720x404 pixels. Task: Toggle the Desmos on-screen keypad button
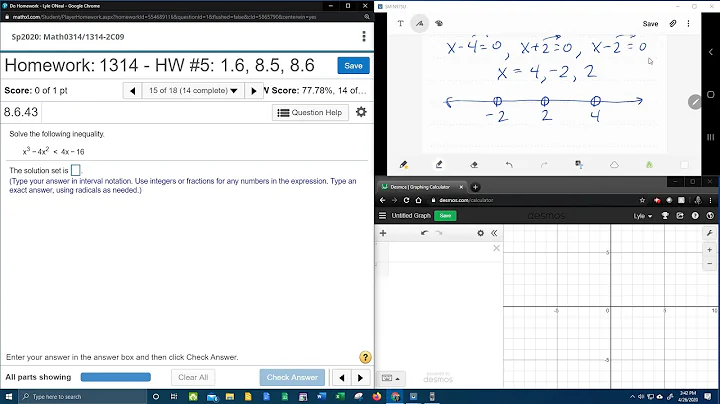(391, 378)
